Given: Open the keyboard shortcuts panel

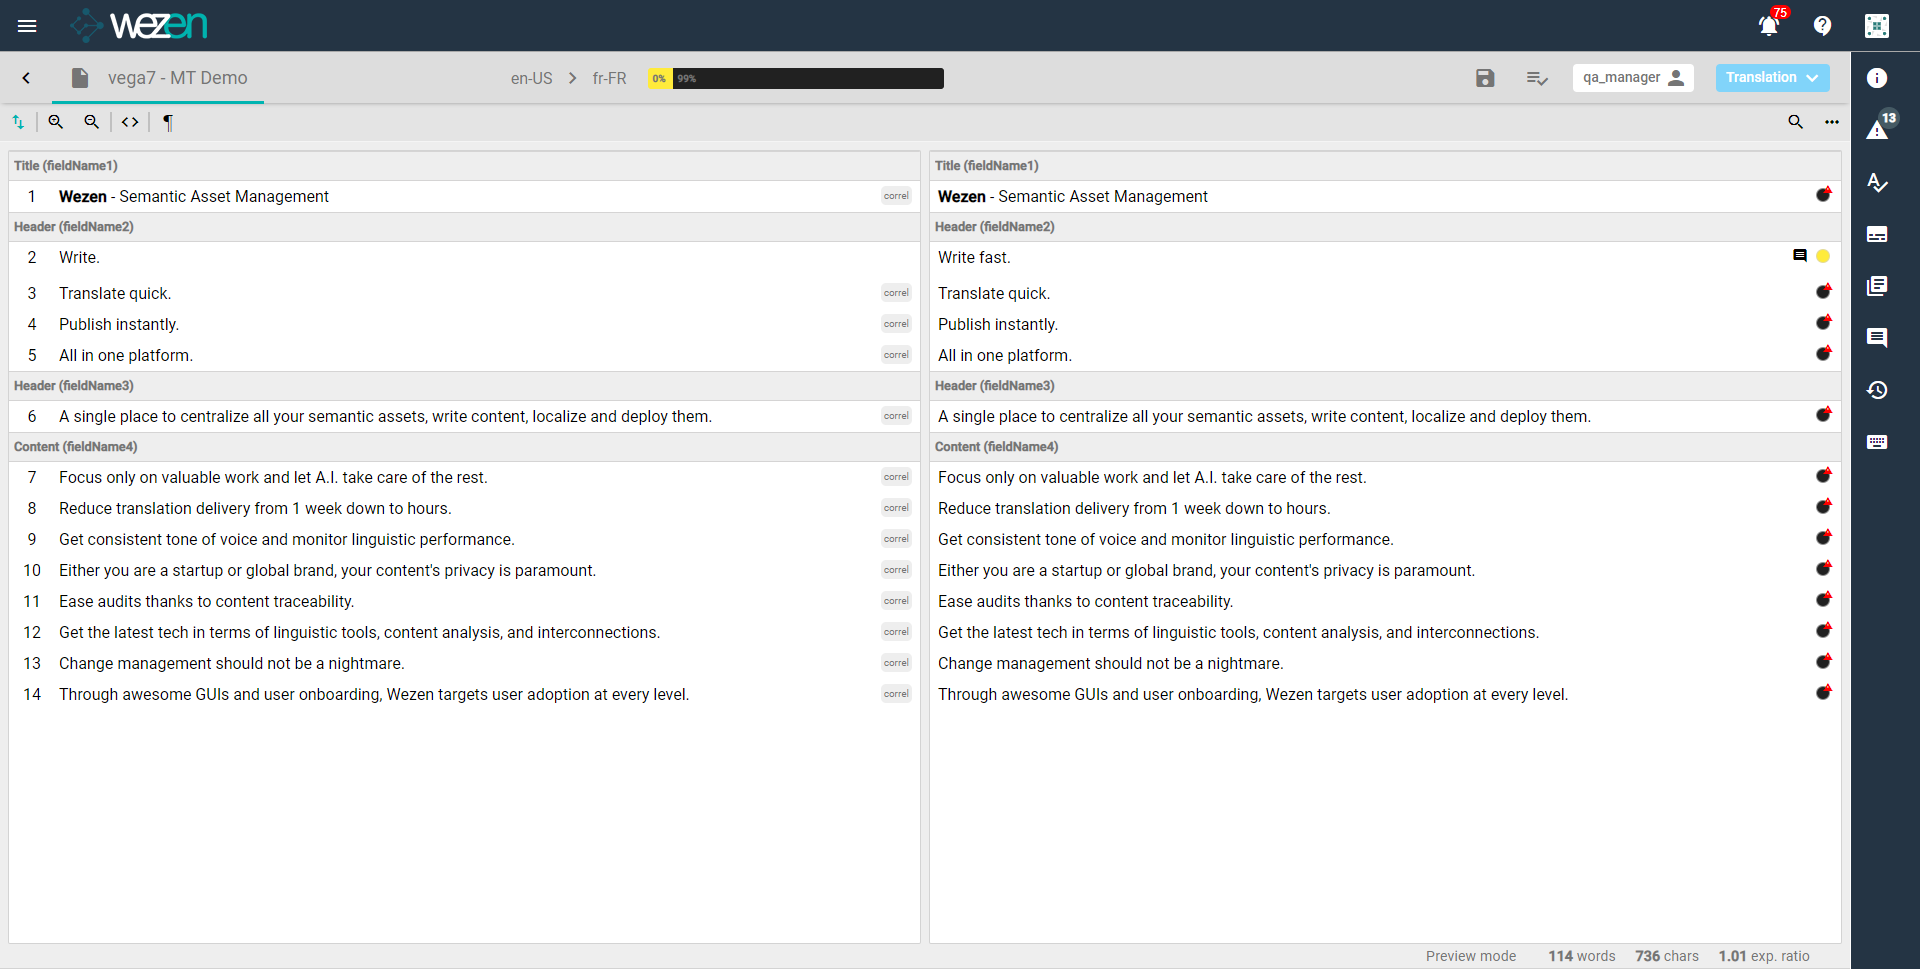Looking at the screenshot, I should (x=1877, y=442).
